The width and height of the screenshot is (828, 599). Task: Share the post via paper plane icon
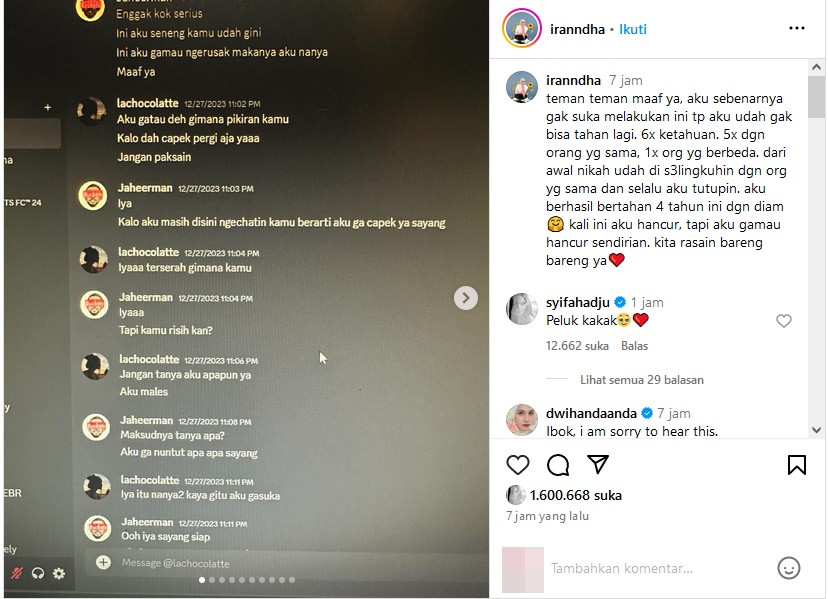tap(598, 464)
